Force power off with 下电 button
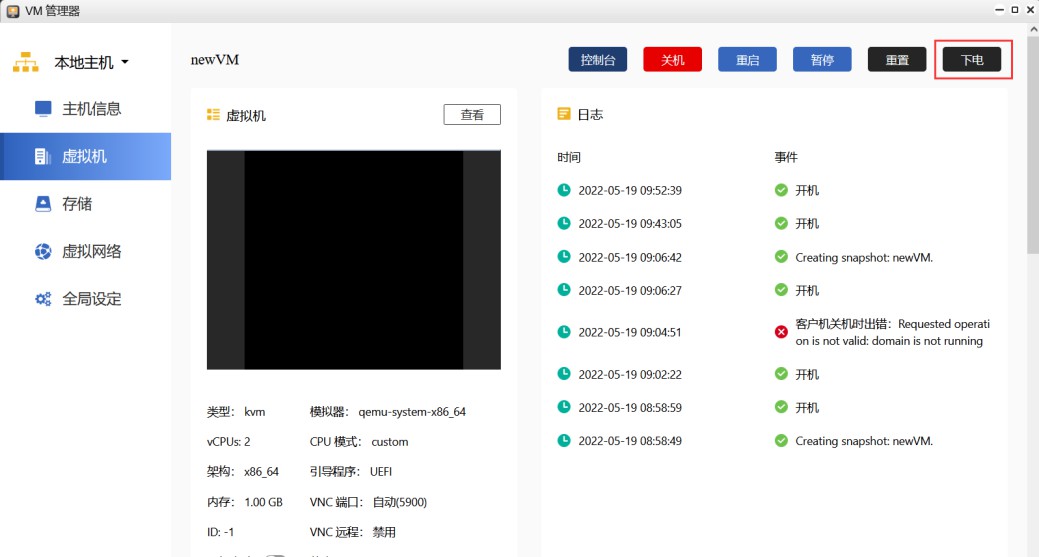Viewport: 1039px width, 557px height. (x=972, y=60)
